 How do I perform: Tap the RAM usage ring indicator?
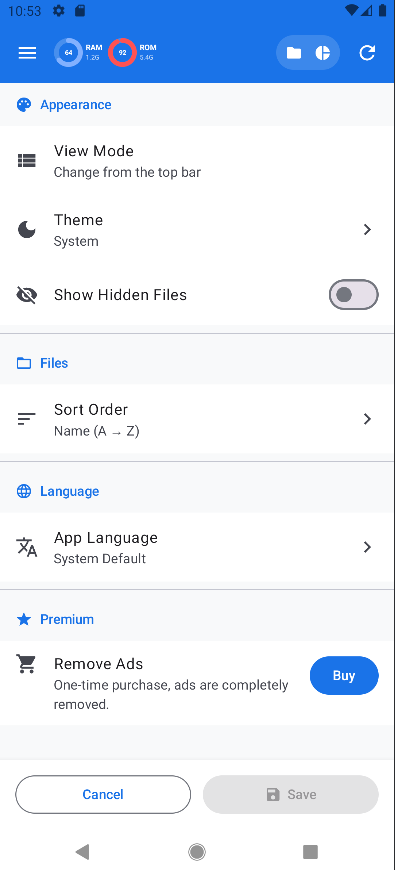click(x=68, y=53)
